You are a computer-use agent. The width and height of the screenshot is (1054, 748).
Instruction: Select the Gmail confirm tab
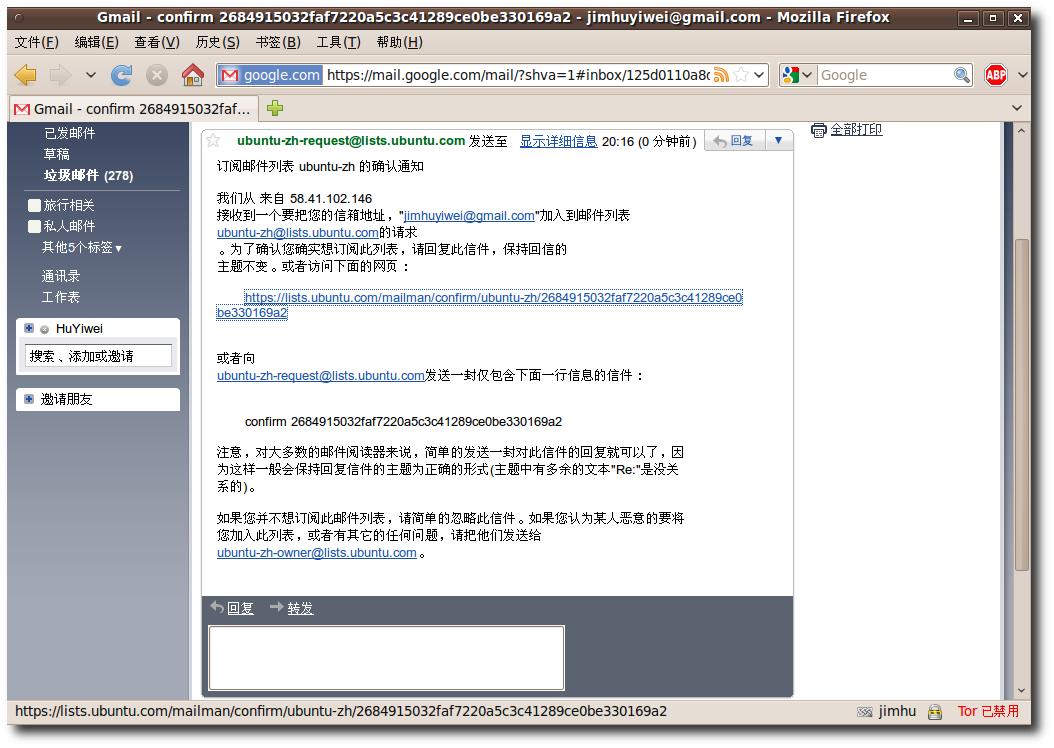[132, 109]
